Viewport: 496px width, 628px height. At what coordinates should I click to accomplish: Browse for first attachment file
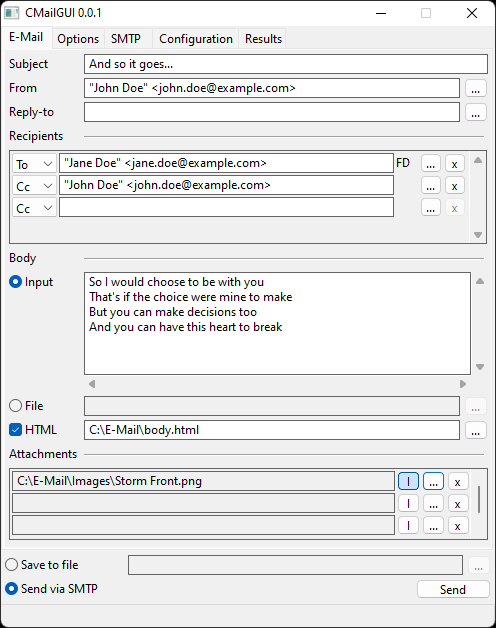pyautogui.click(x=433, y=481)
